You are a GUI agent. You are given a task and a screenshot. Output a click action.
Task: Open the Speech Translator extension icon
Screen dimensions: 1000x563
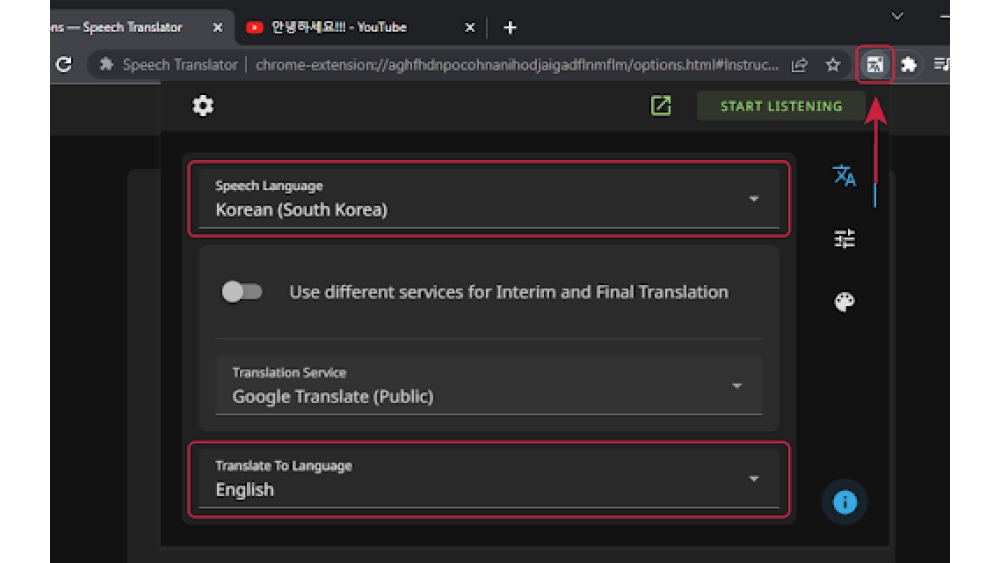(874, 64)
